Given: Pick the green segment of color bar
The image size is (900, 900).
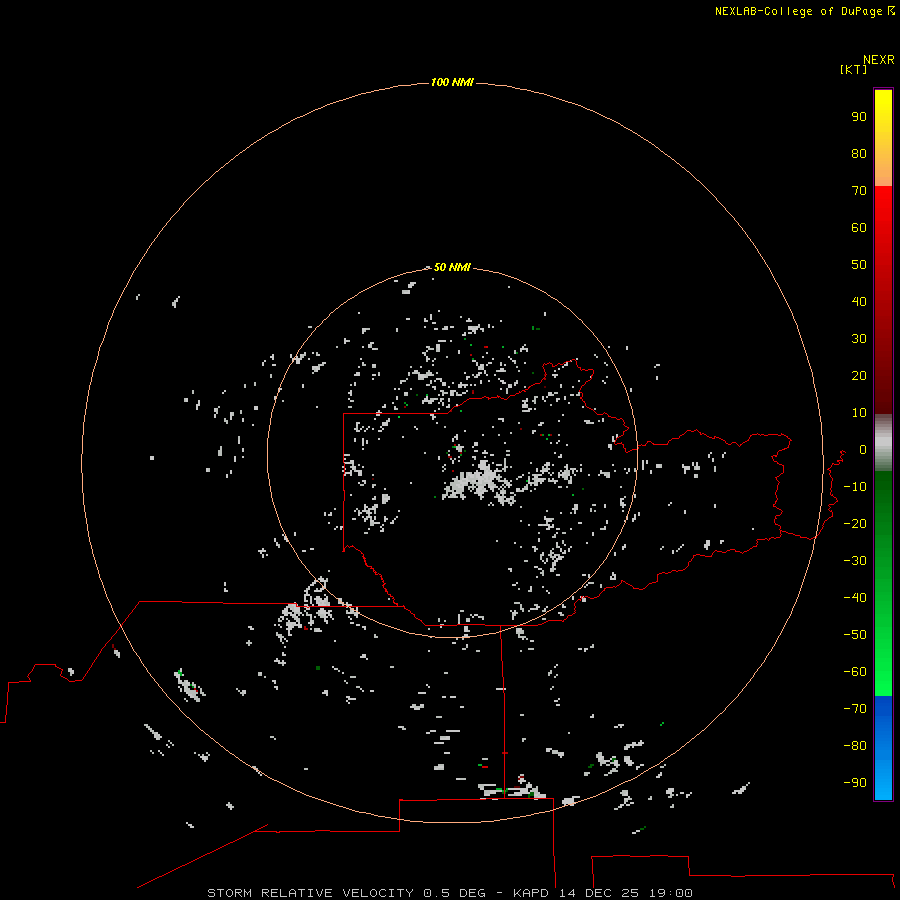Looking at the screenshot, I should pyautogui.click(x=883, y=584).
